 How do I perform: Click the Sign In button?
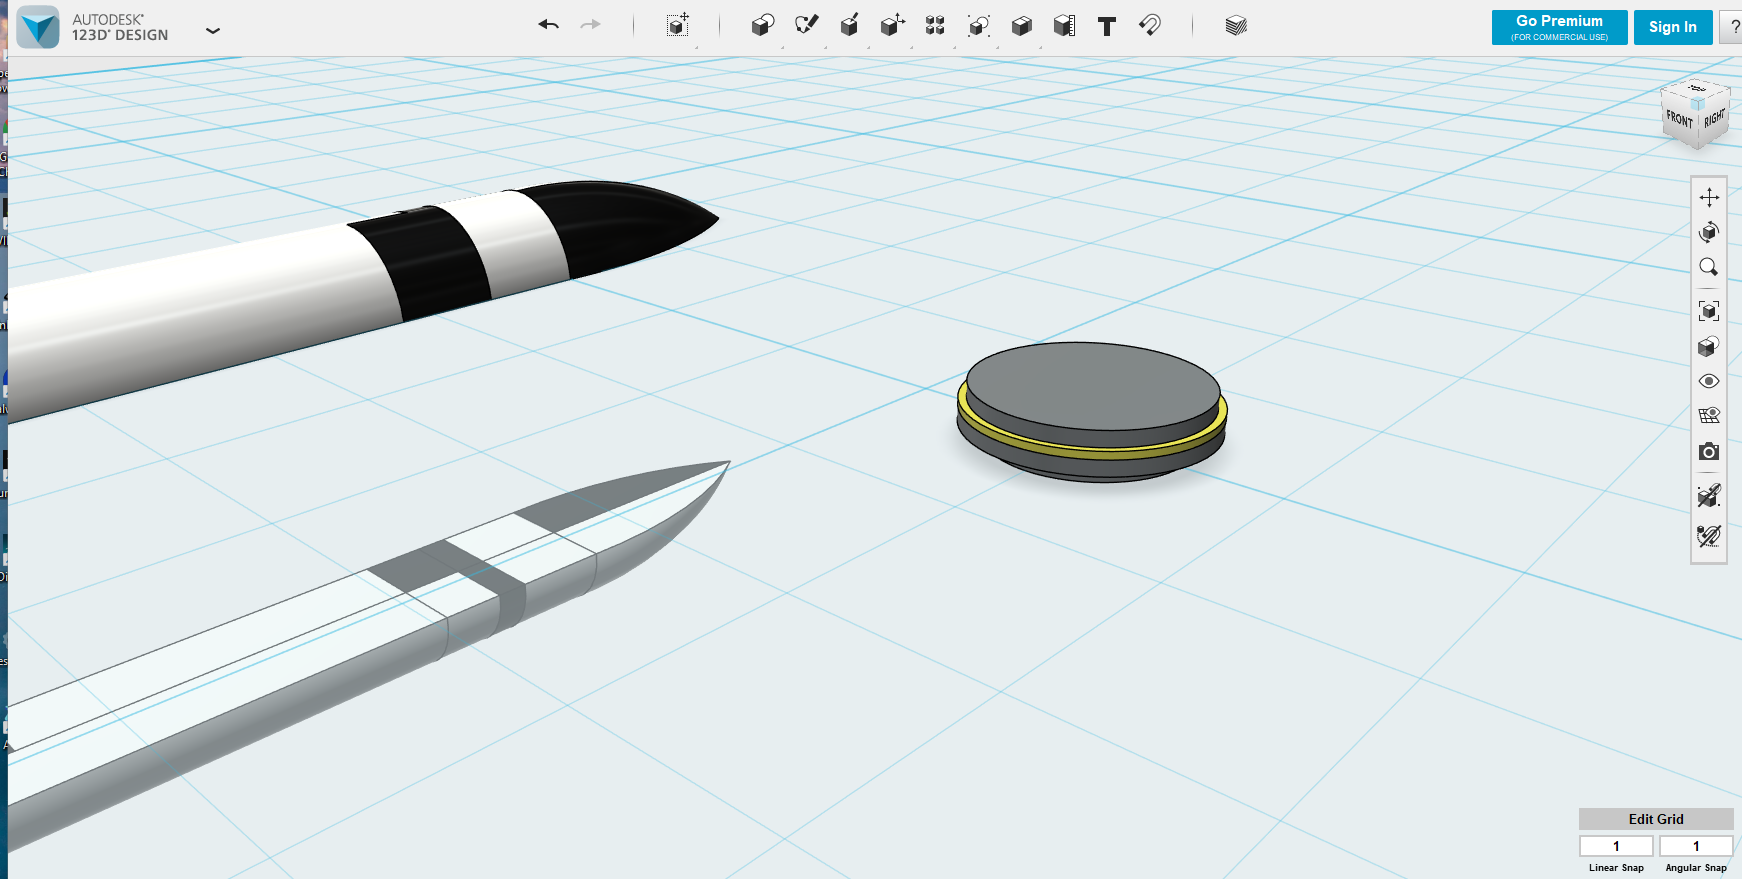pos(1673,27)
